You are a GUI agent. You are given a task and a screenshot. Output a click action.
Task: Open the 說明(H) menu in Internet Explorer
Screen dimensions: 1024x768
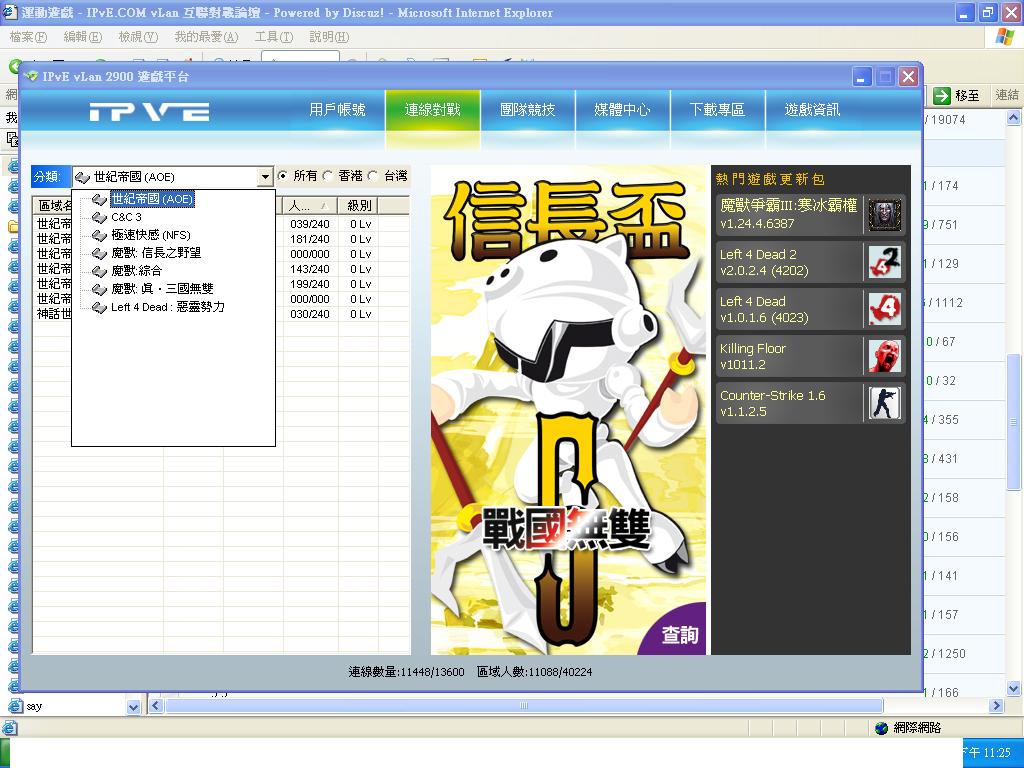(x=329, y=37)
